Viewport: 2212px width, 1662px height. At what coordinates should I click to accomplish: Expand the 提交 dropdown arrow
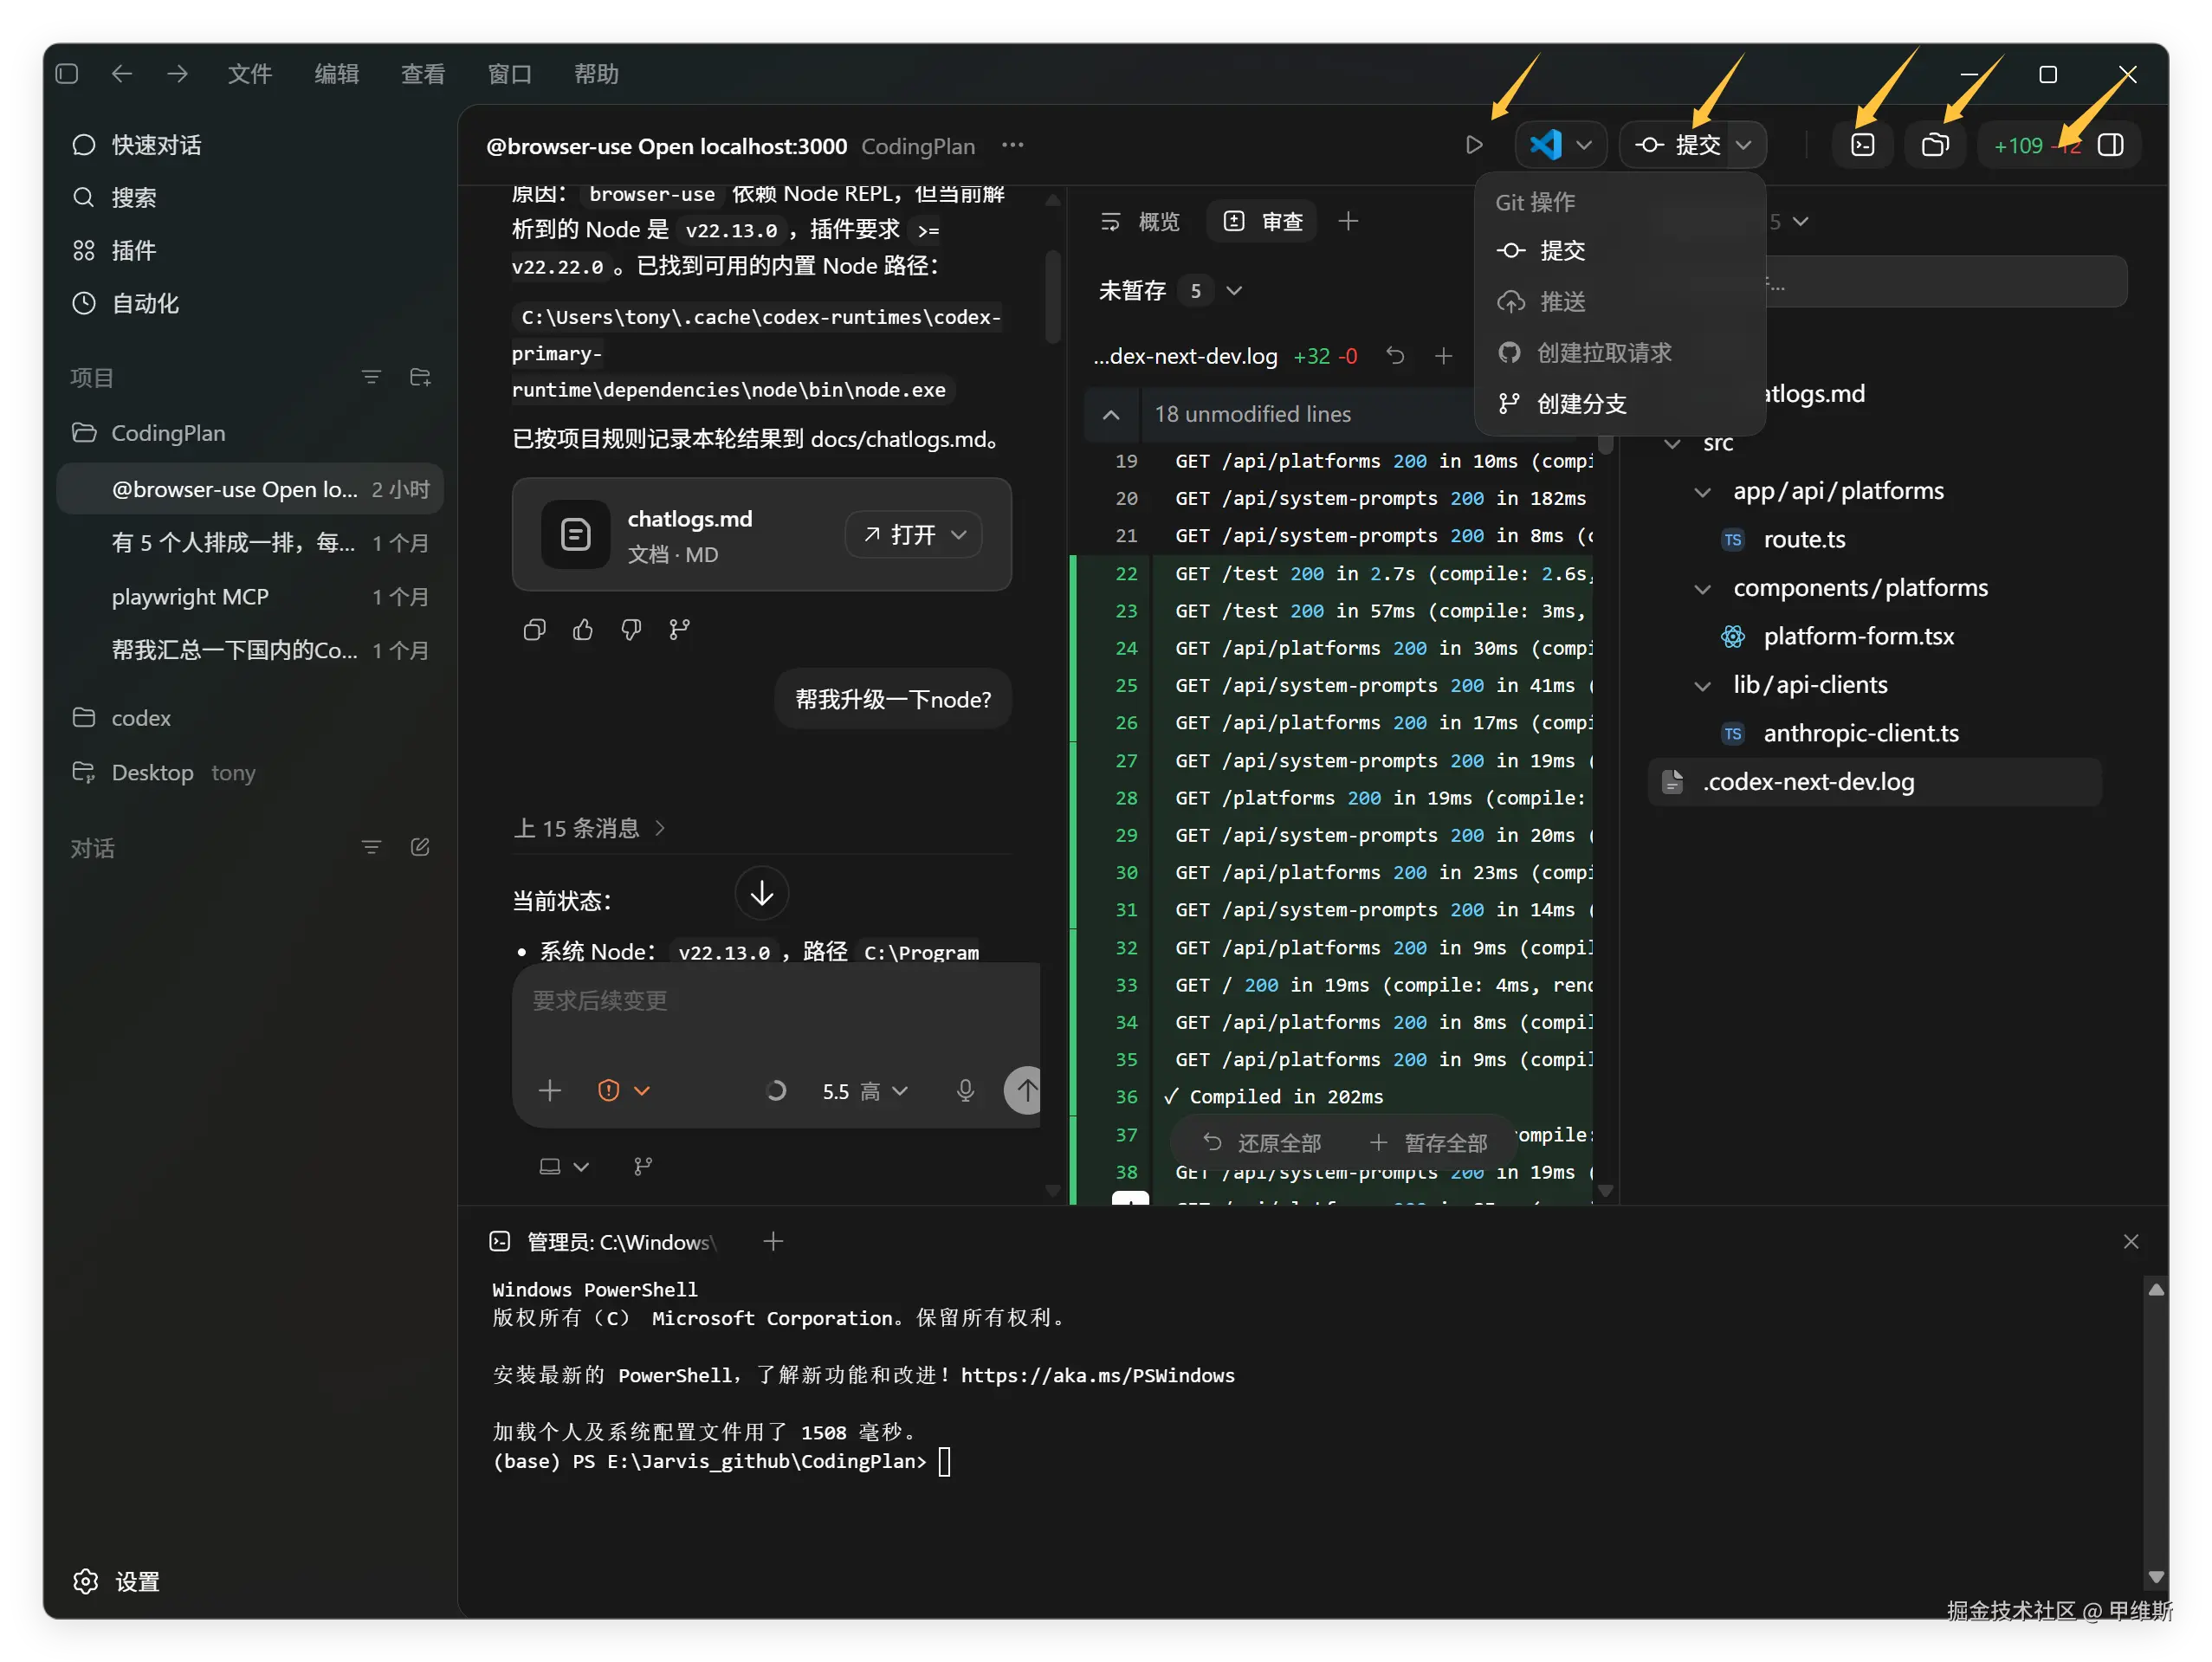click(1744, 145)
